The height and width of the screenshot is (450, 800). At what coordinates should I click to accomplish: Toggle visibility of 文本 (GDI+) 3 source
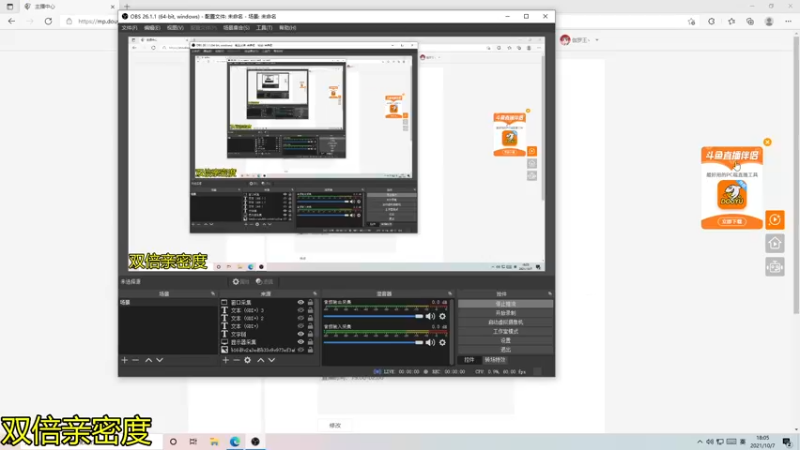[x=301, y=310]
